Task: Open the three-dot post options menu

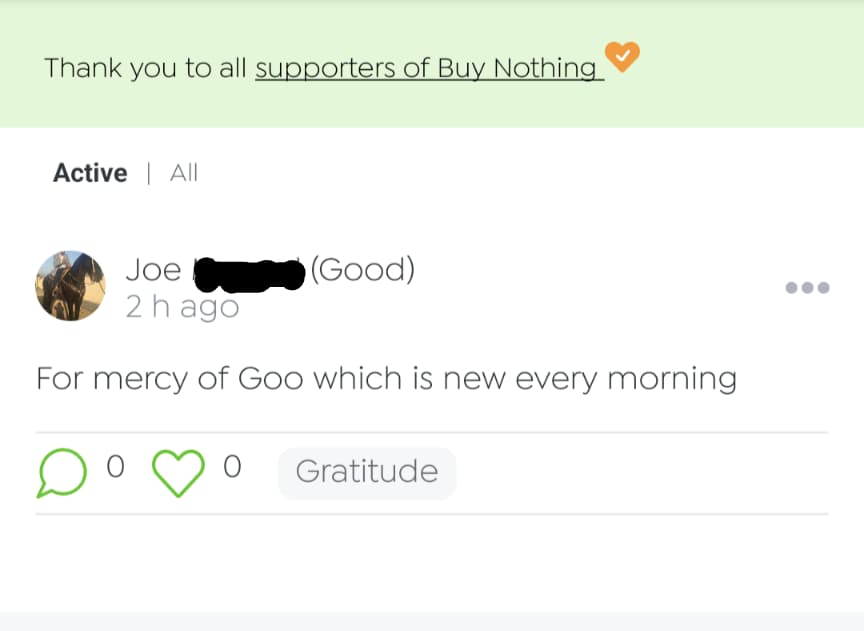Action: tap(807, 287)
